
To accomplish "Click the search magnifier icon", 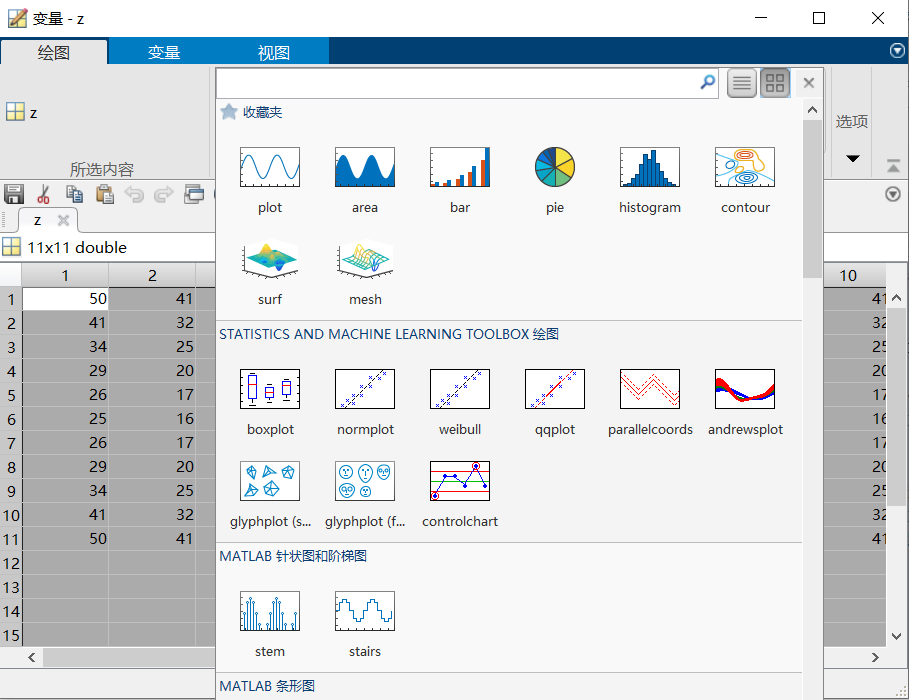I will [707, 82].
